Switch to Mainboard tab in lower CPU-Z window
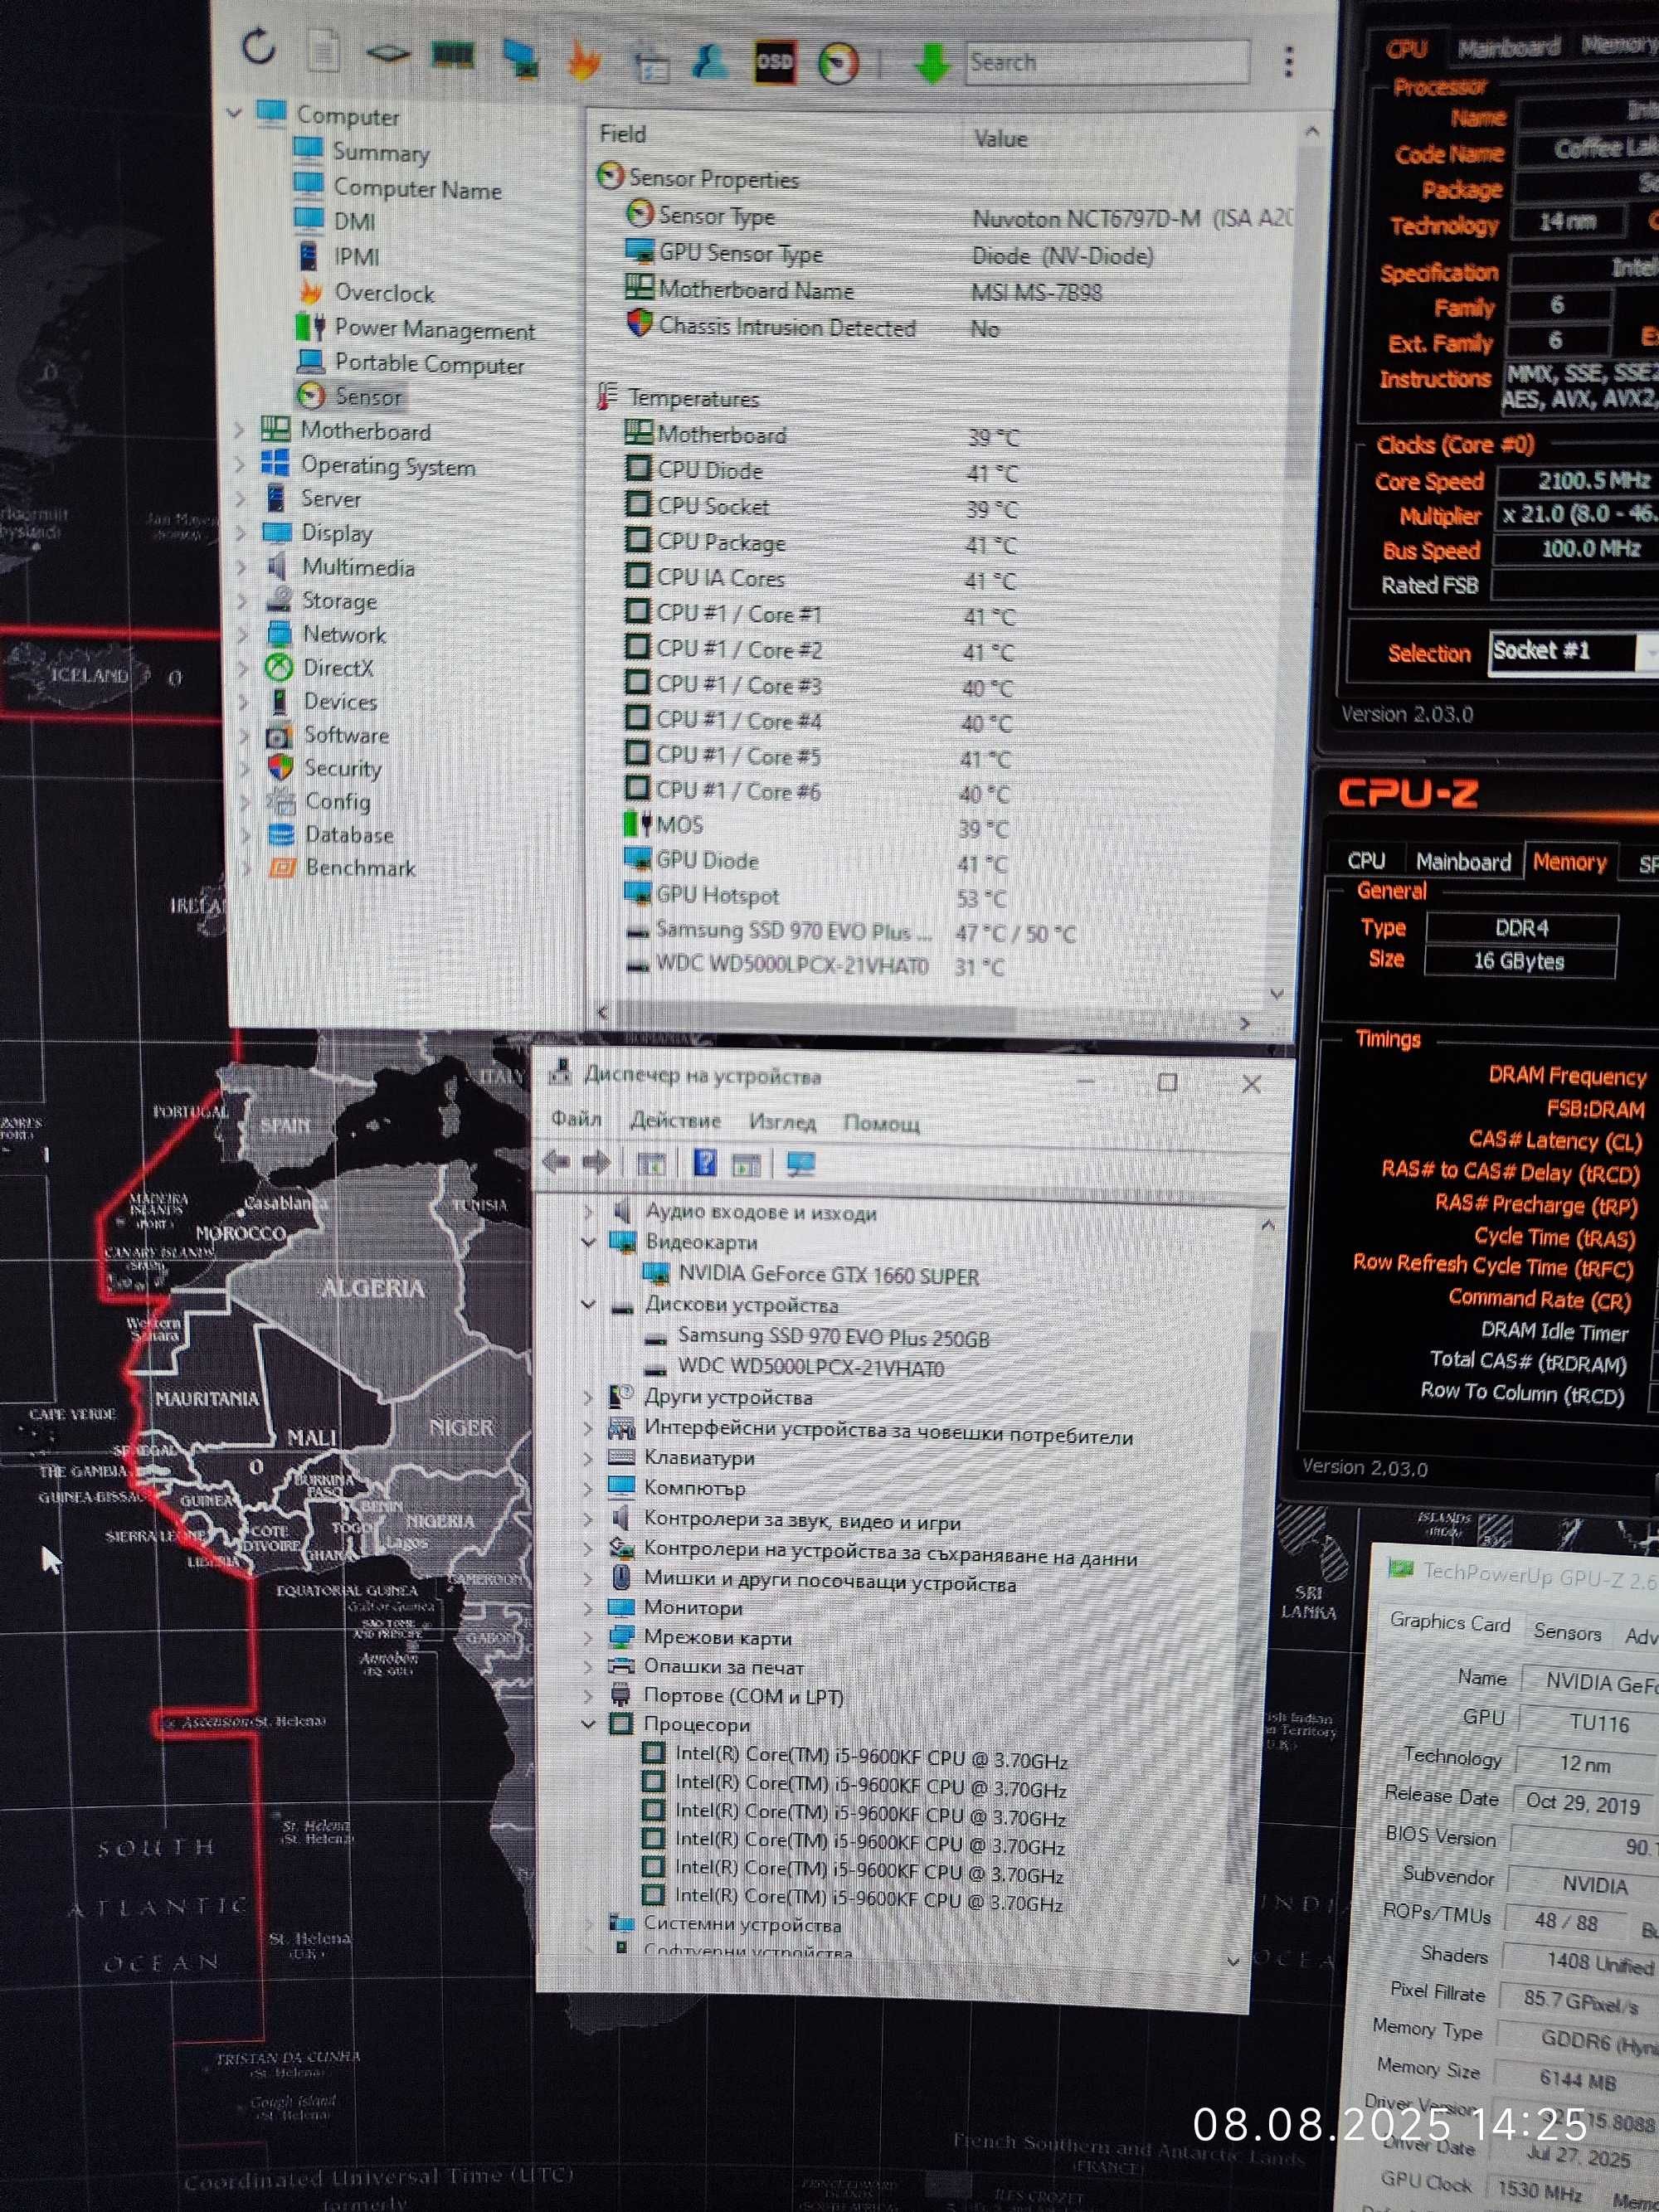This screenshot has width=1659, height=2212. tap(1463, 862)
